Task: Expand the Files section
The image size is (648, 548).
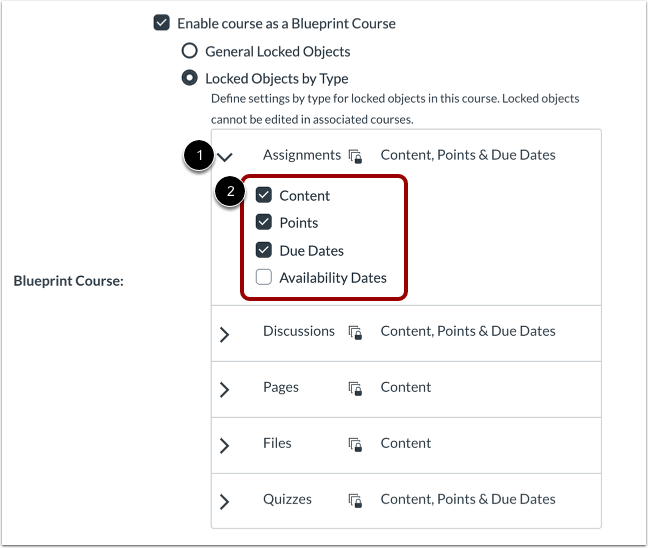Action: [x=224, y=446]
